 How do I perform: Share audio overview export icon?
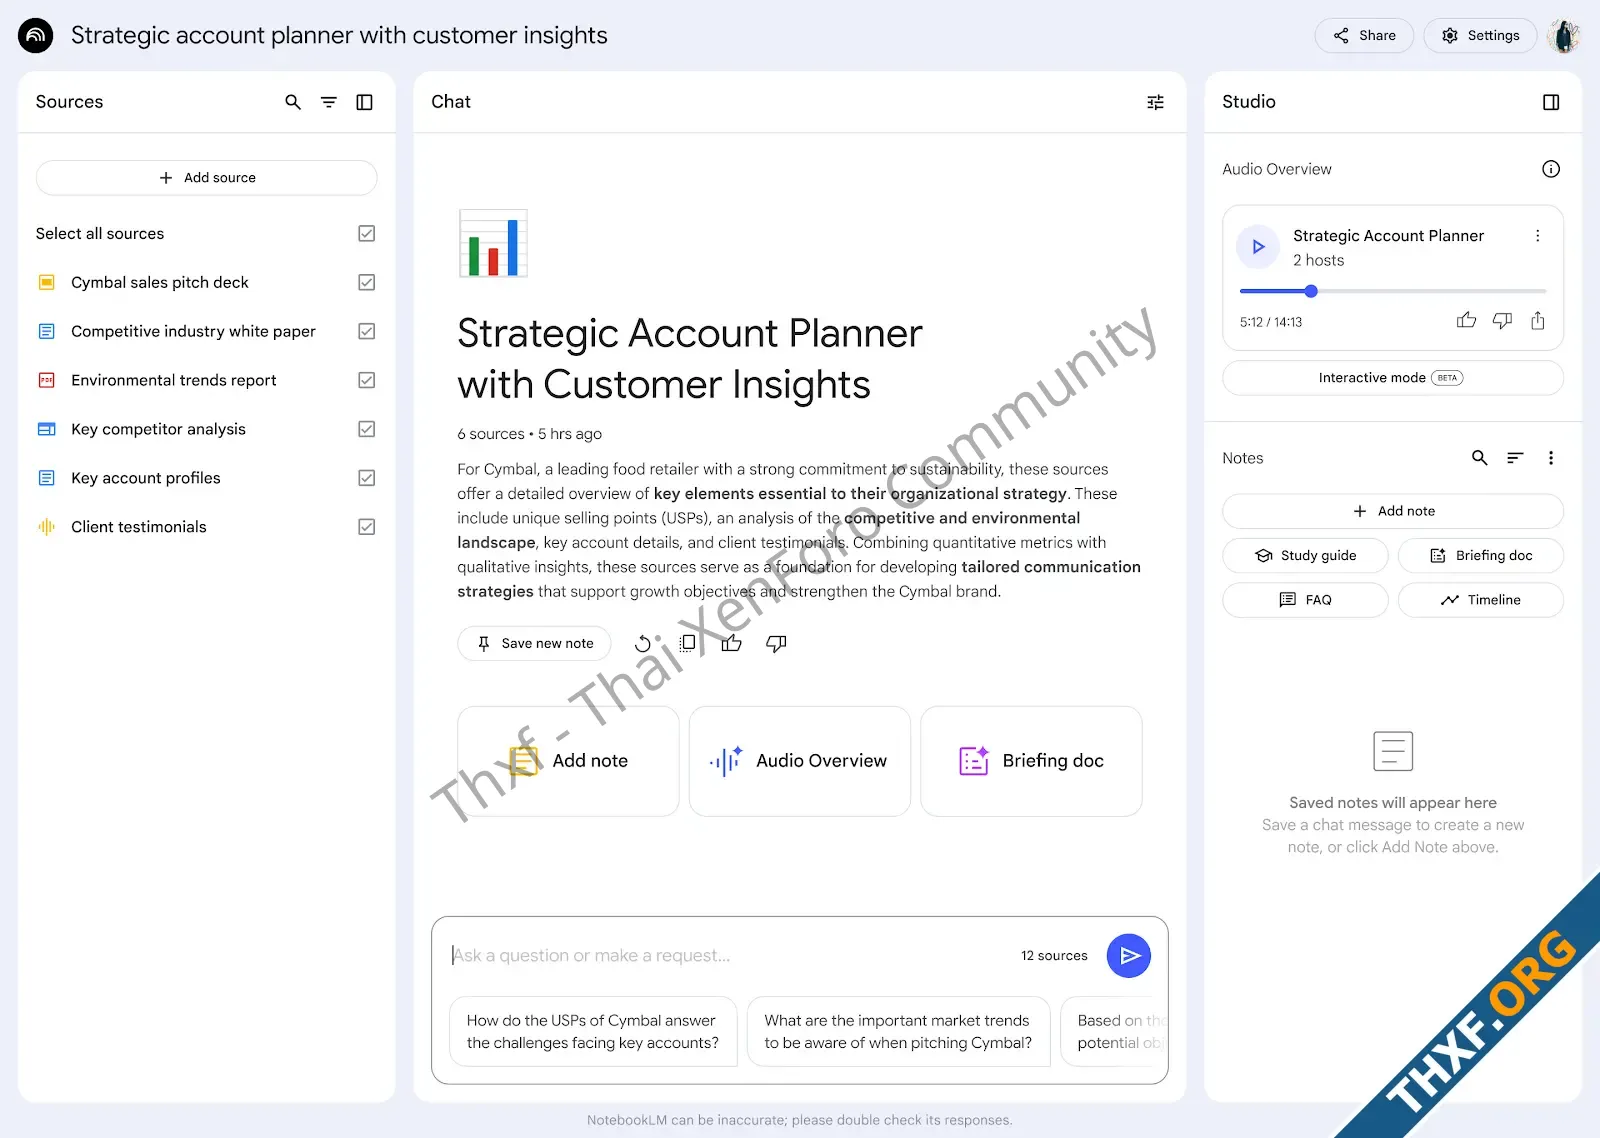pyautogui.click(x=1538, y=321)
